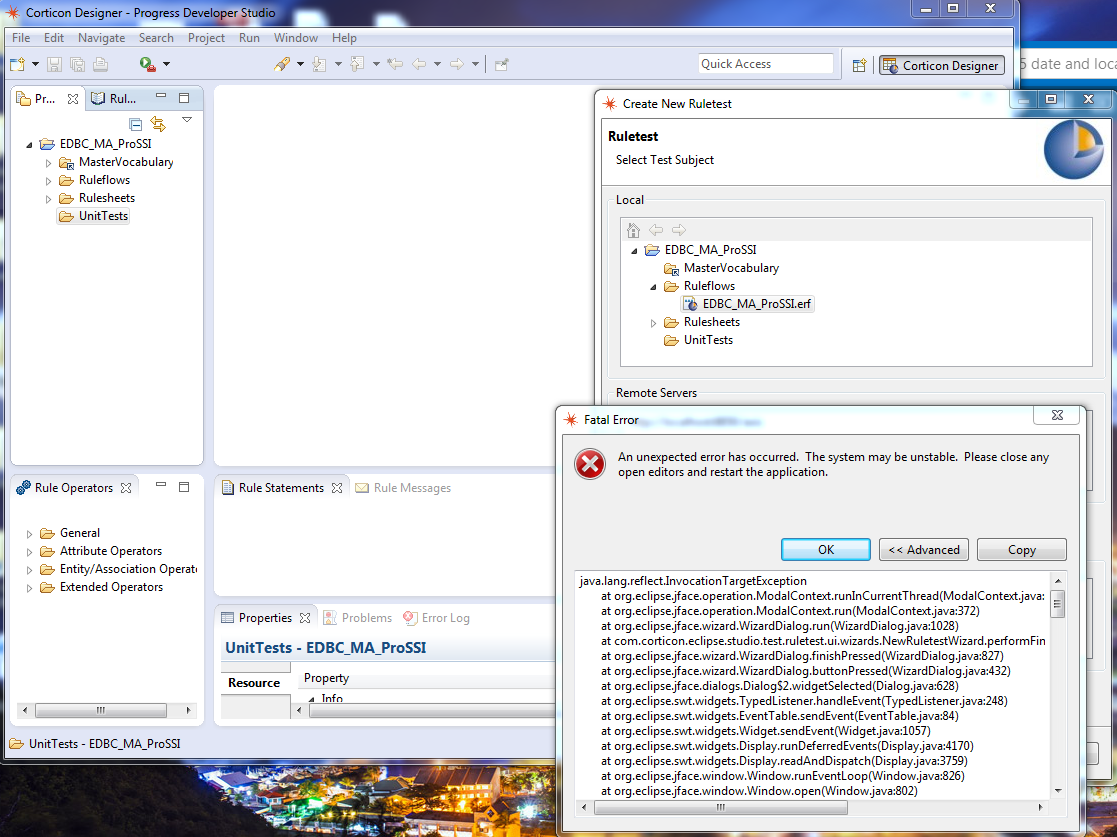Click the Print toolbar icon
Image resolution: width=1117 pixels, height=837 pixels.
tap(100, 64)
